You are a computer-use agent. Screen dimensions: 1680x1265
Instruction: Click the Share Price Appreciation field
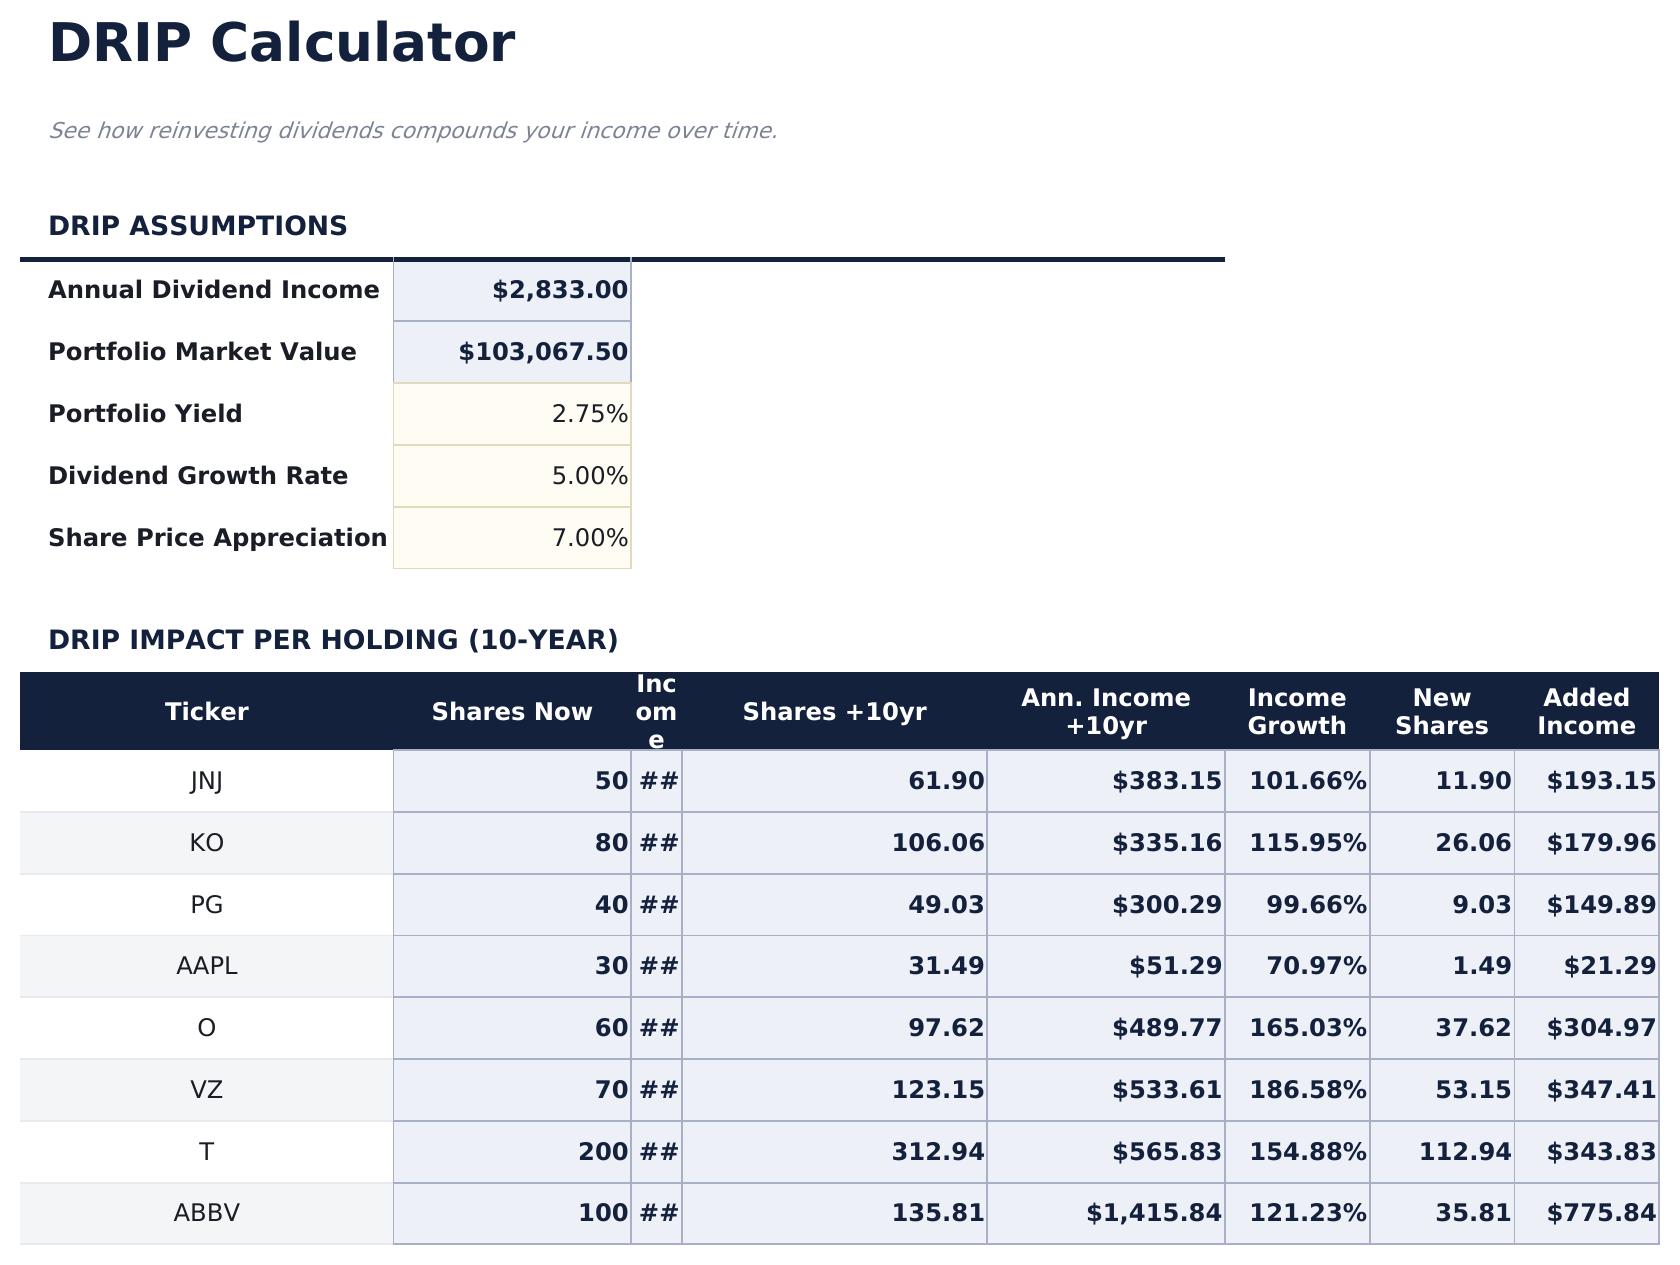click(x=512, y=537)
